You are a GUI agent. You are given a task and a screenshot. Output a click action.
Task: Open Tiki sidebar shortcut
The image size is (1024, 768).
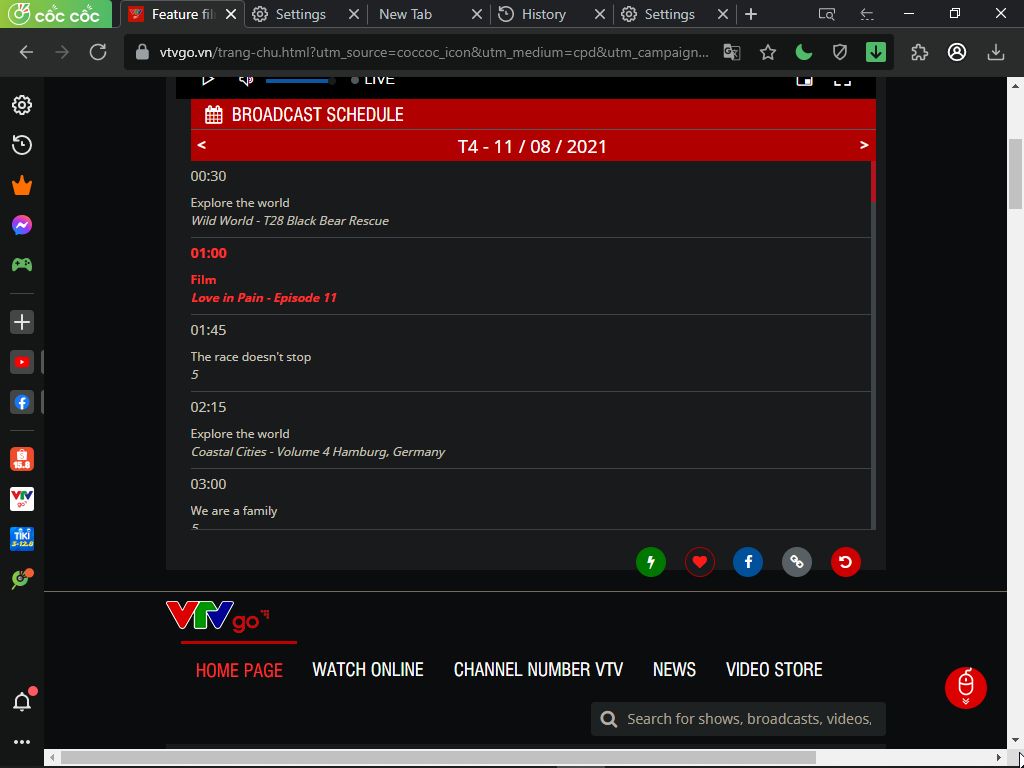pos(22,539)
